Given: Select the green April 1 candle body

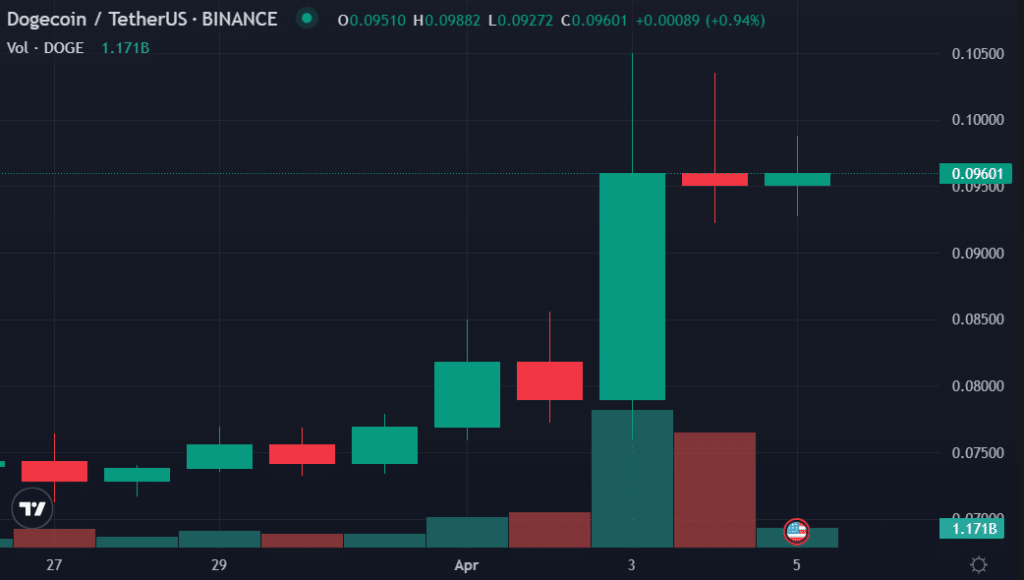Looking at the screenshot, I should point(467,395).
